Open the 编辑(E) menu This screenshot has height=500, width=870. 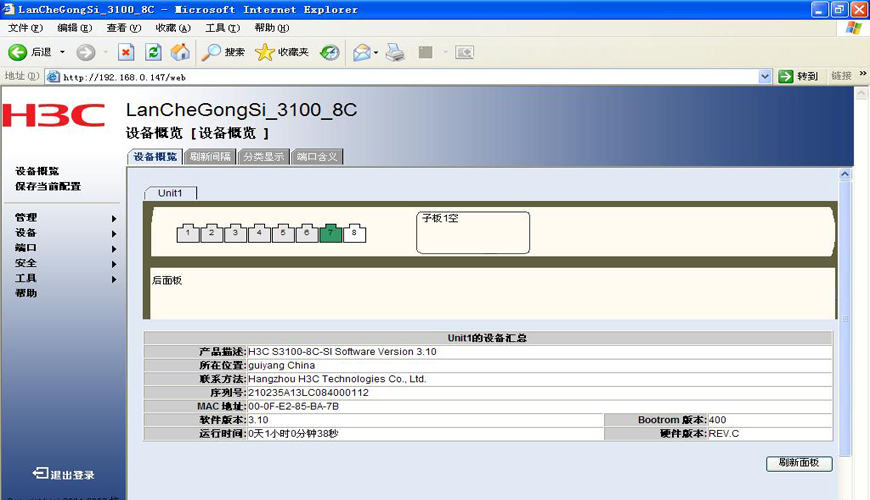click(74, 28)
